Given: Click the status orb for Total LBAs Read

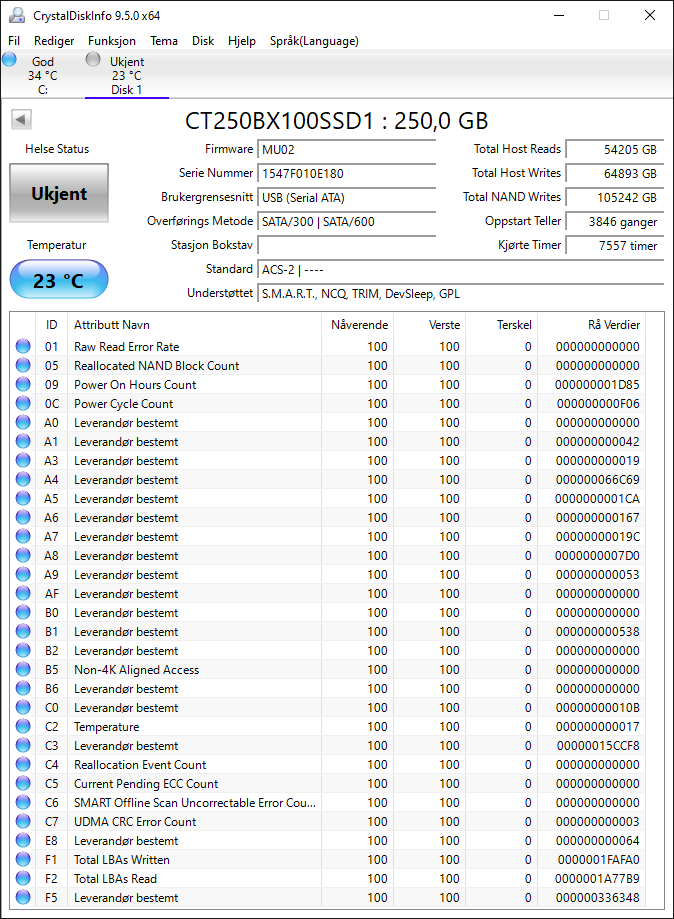Looking at the screenshot, I should (x=23, y=879).
